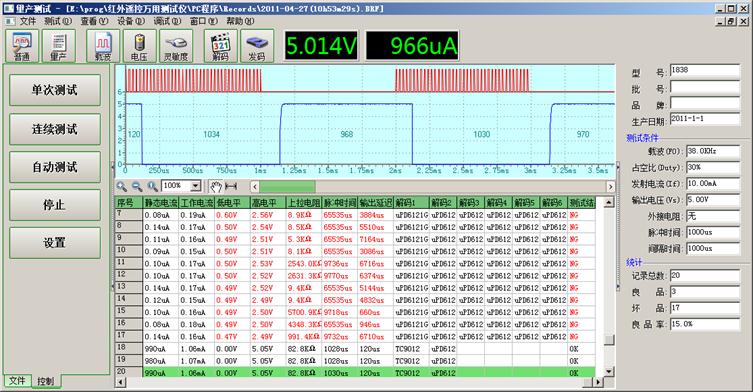Click the waveform scrollbar left arrow
The height and width of the screenshot is (392, 753).
click(x=255, y=186)
